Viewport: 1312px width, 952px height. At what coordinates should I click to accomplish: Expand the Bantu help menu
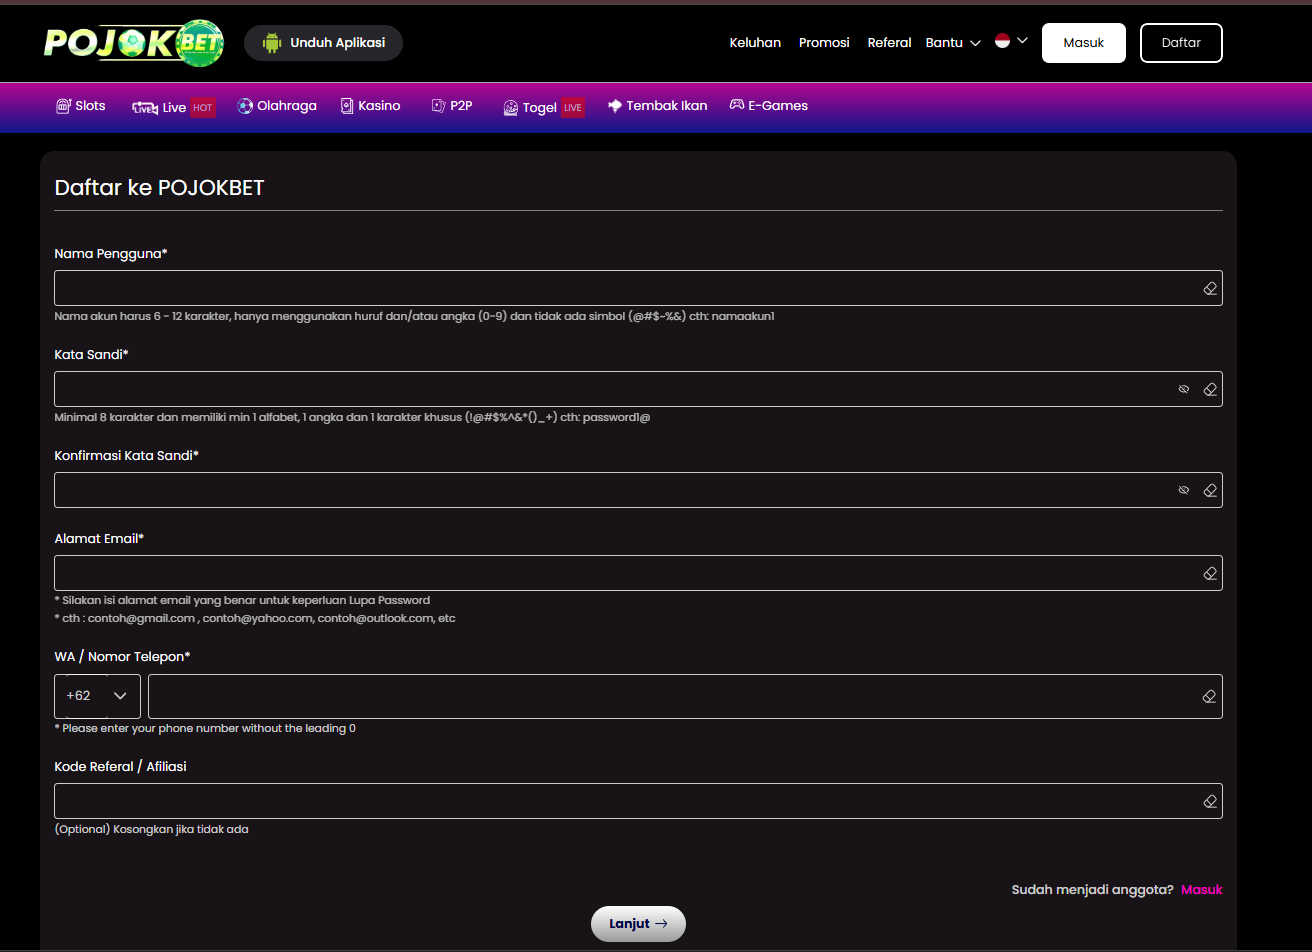[x=952, y=43]
